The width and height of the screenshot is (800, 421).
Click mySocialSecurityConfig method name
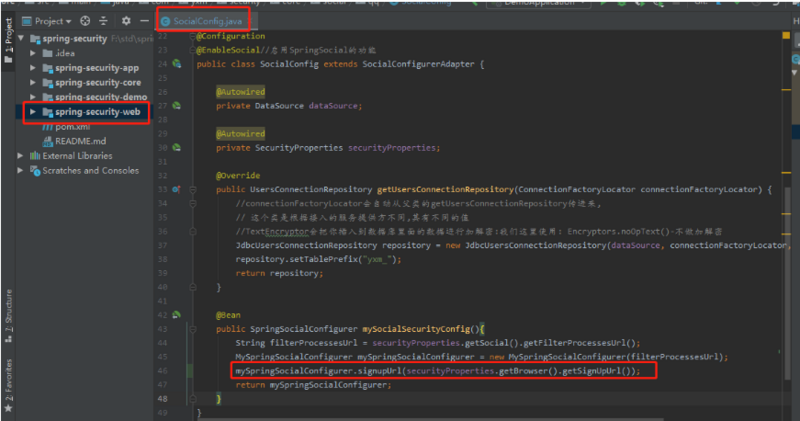[x=416, y=329]
